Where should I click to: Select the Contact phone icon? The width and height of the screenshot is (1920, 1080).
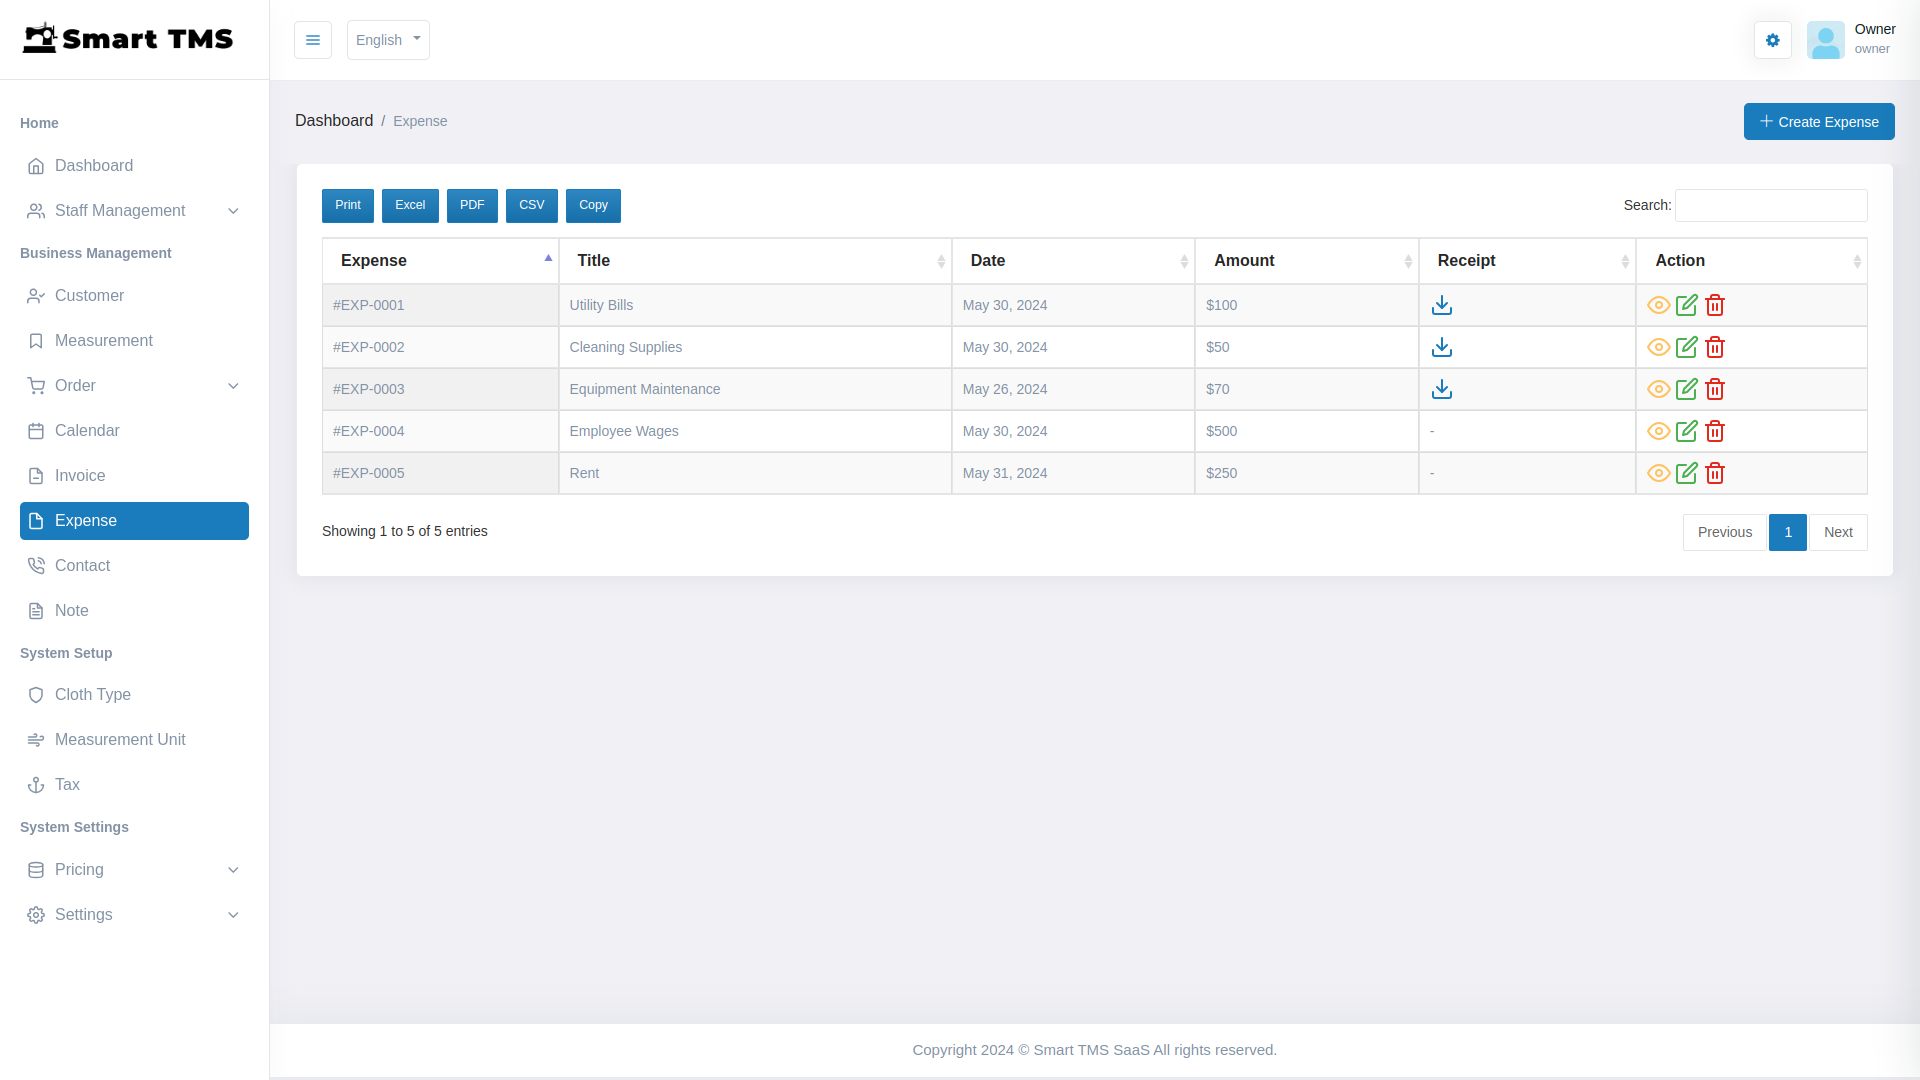pos(36,565)
